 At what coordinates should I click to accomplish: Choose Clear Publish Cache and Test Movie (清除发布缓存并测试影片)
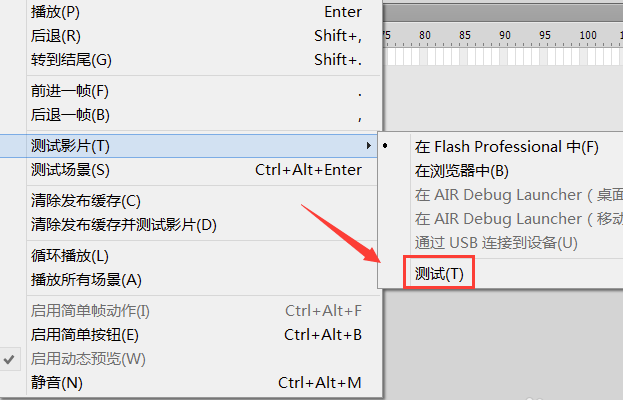pyautogui.click(x=124, y=225)
